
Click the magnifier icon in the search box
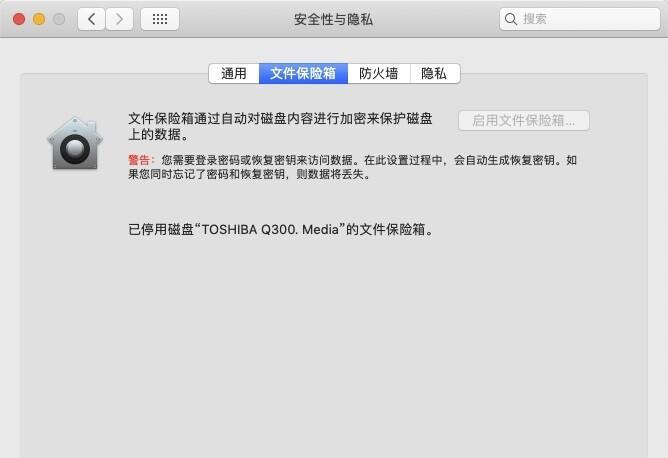pos(510,19)
